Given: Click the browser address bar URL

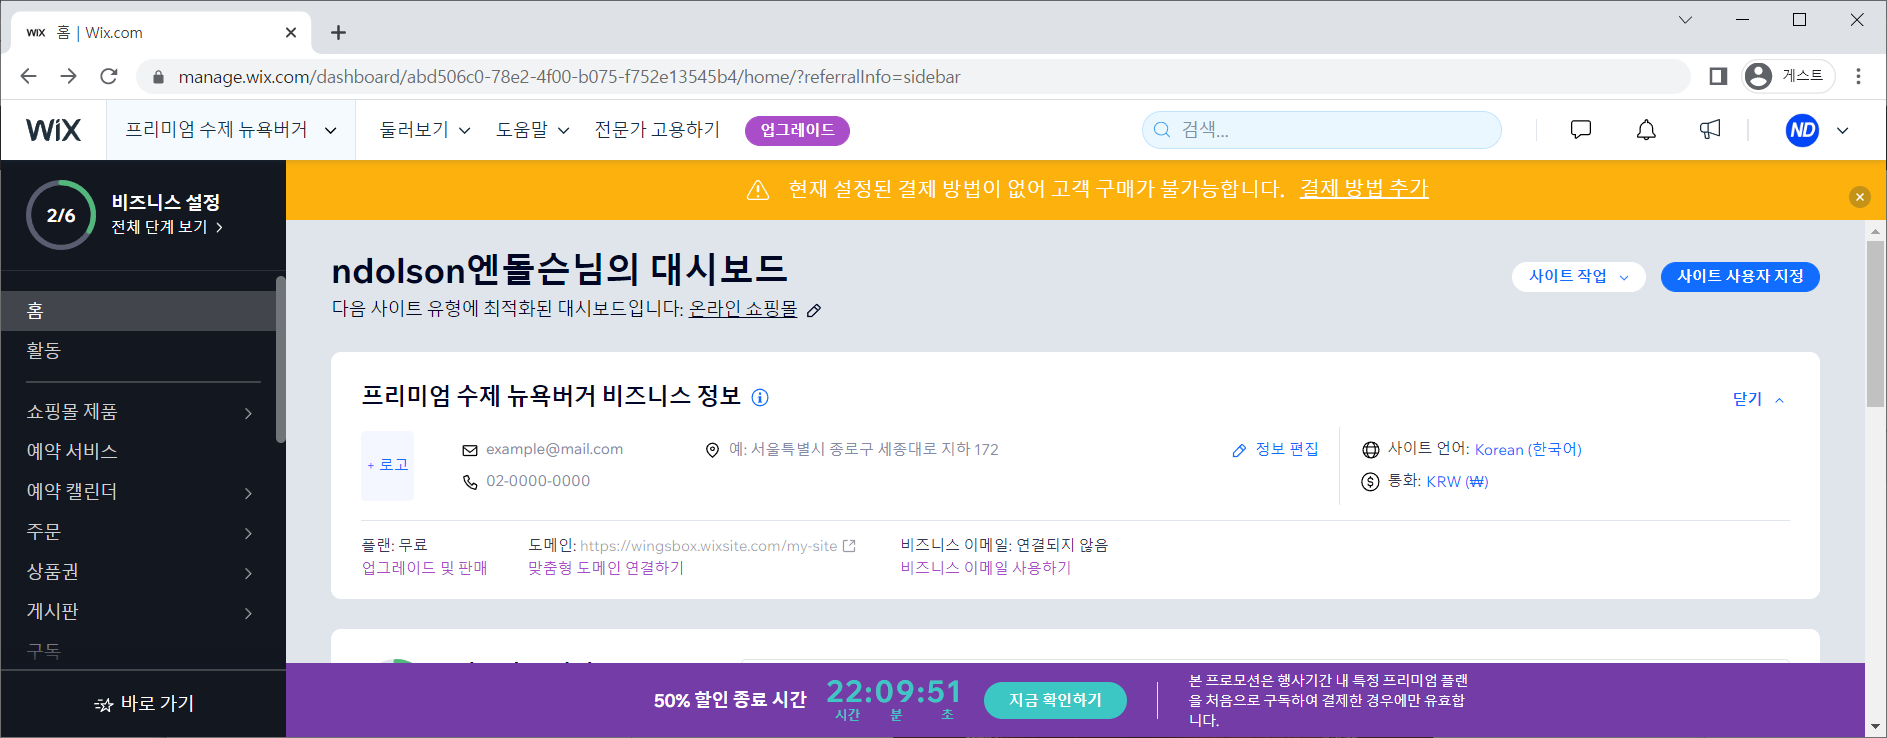Looking at the screenshot, I should [569, 77].
